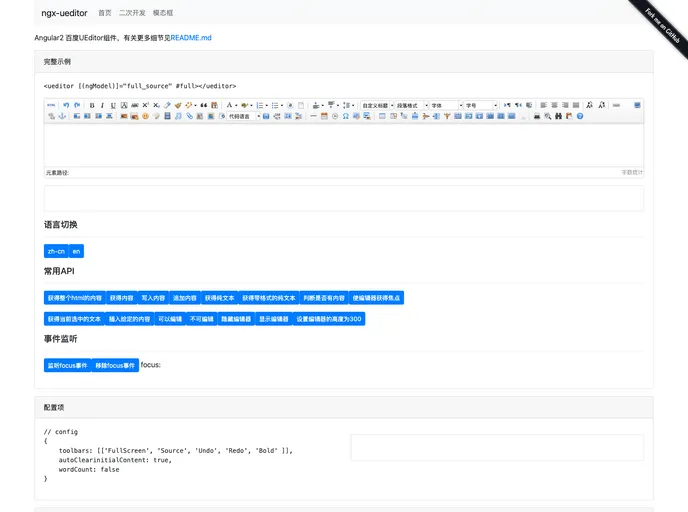Viewport: 688px width, 512px height.
Task: Align text center in editor
Action: pos(555,105)
